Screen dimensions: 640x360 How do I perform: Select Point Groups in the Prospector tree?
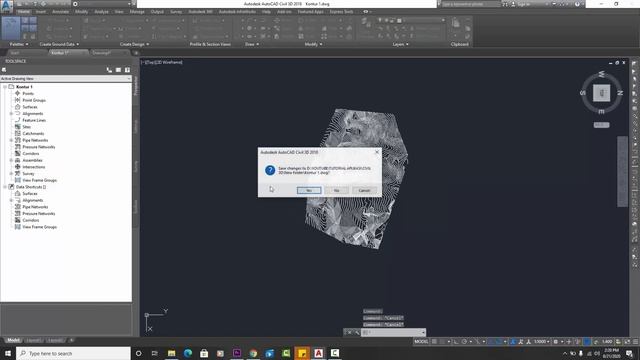(34, 100)
